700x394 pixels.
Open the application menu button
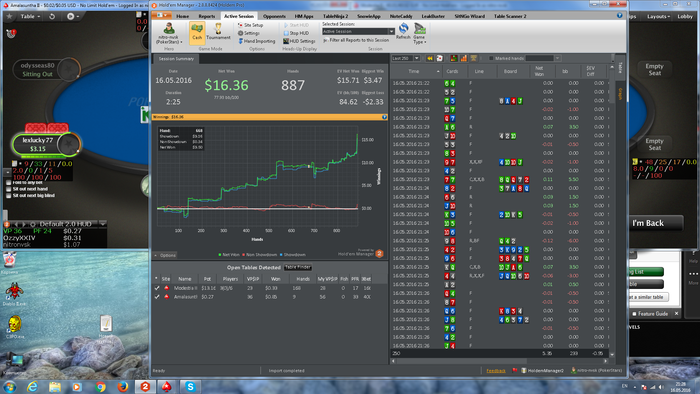click(162, 16)
